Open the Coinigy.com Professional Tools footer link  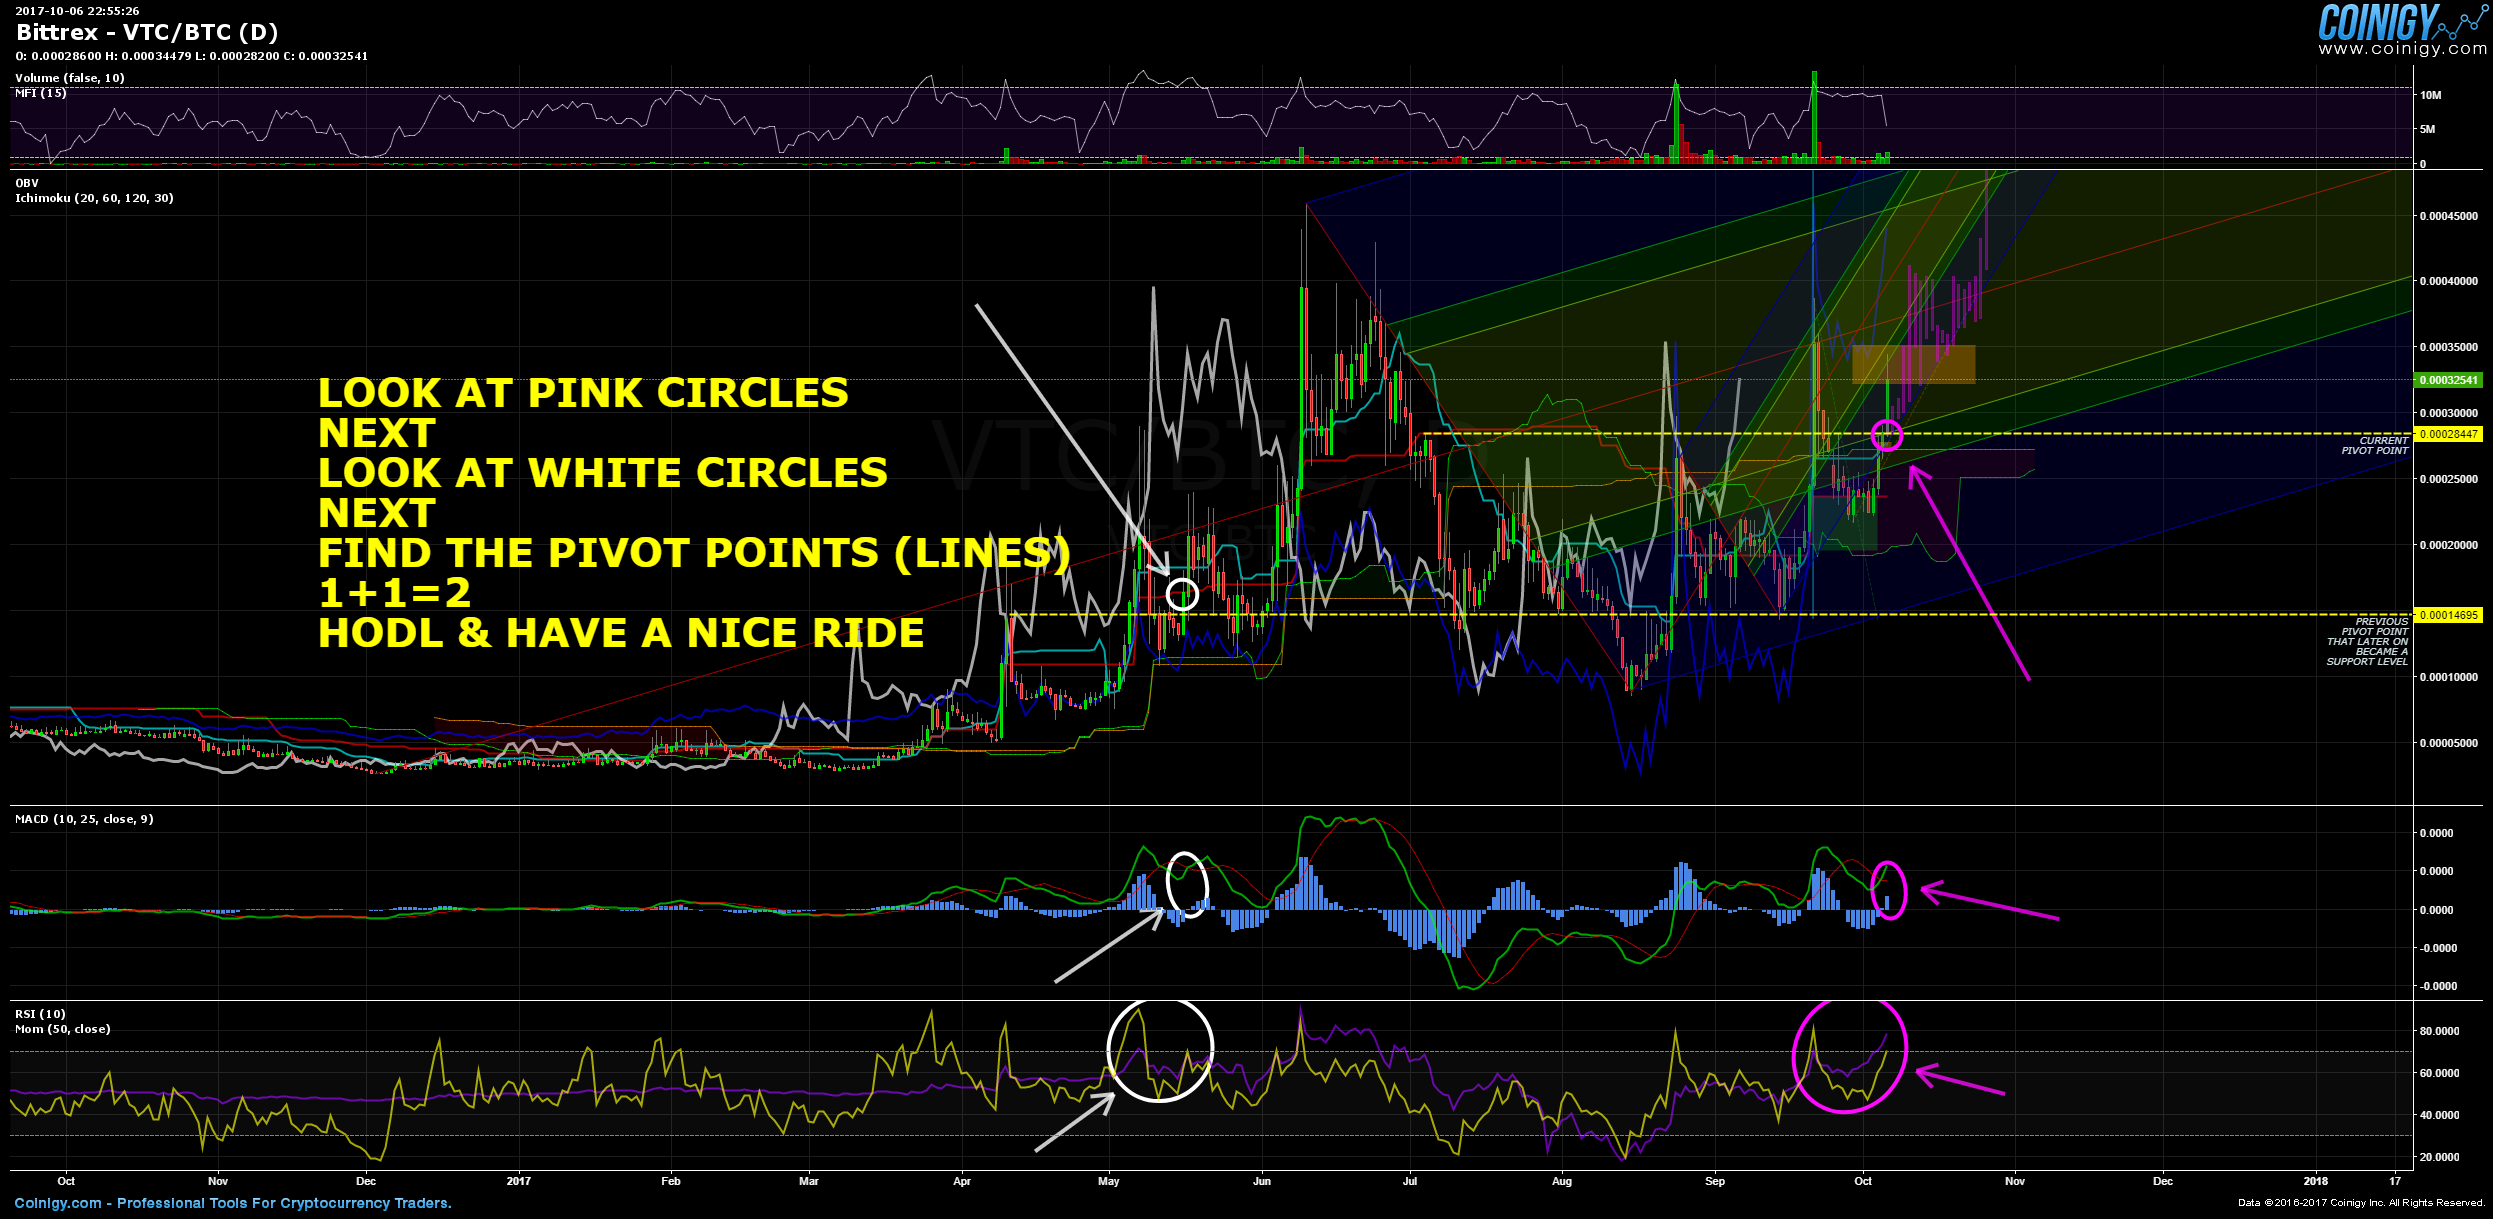233,1203
